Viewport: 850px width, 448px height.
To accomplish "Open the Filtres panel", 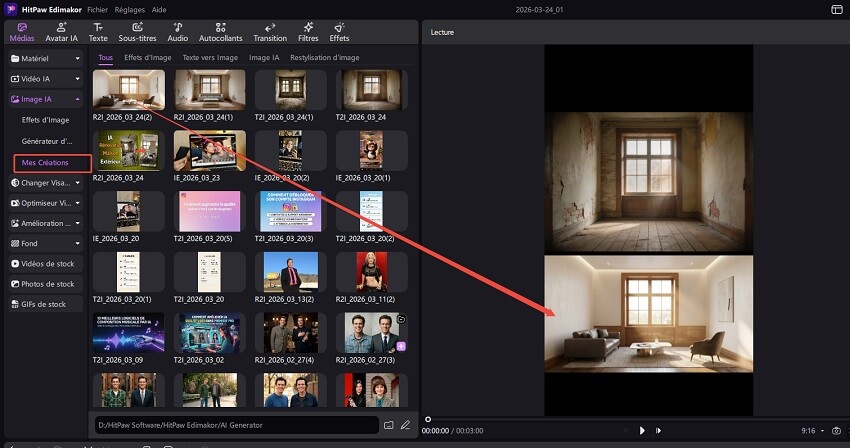I will click(307, 31).
